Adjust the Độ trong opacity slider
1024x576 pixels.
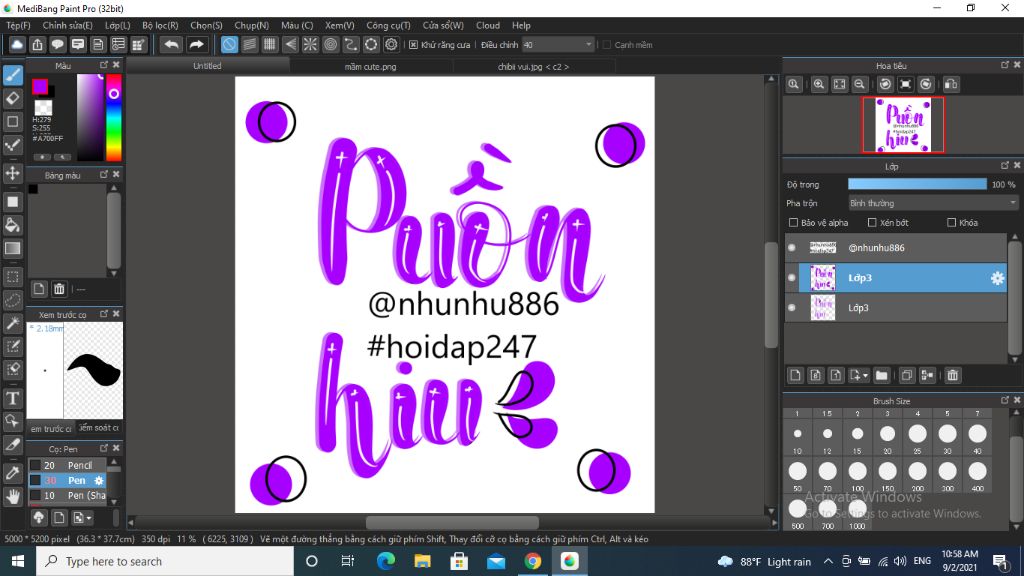coord(917,185)
